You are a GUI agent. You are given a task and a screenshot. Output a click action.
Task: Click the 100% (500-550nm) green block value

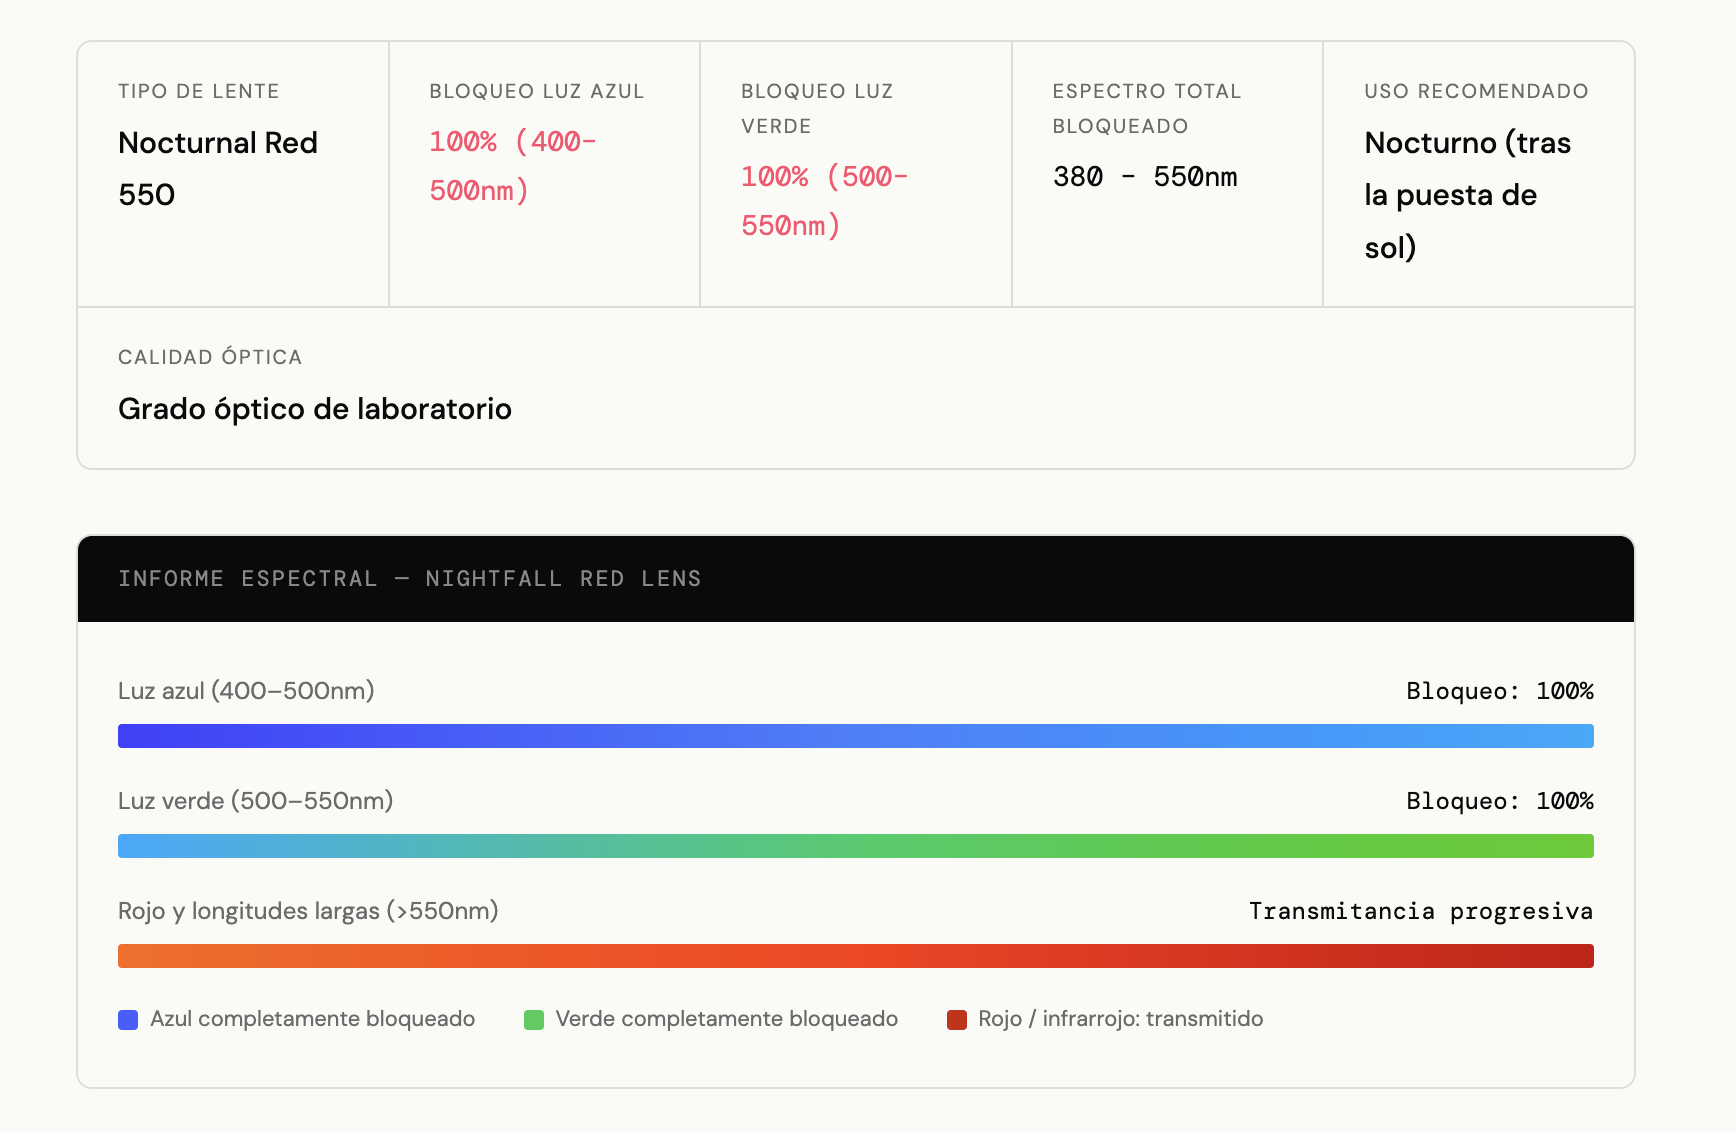[825, 201]
